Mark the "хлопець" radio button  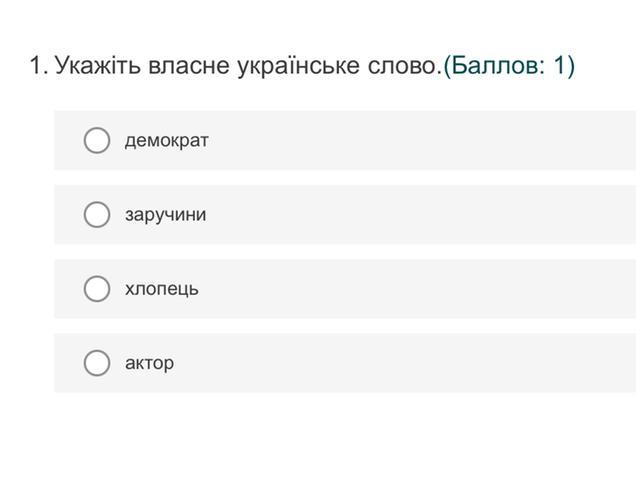(97, 288)
